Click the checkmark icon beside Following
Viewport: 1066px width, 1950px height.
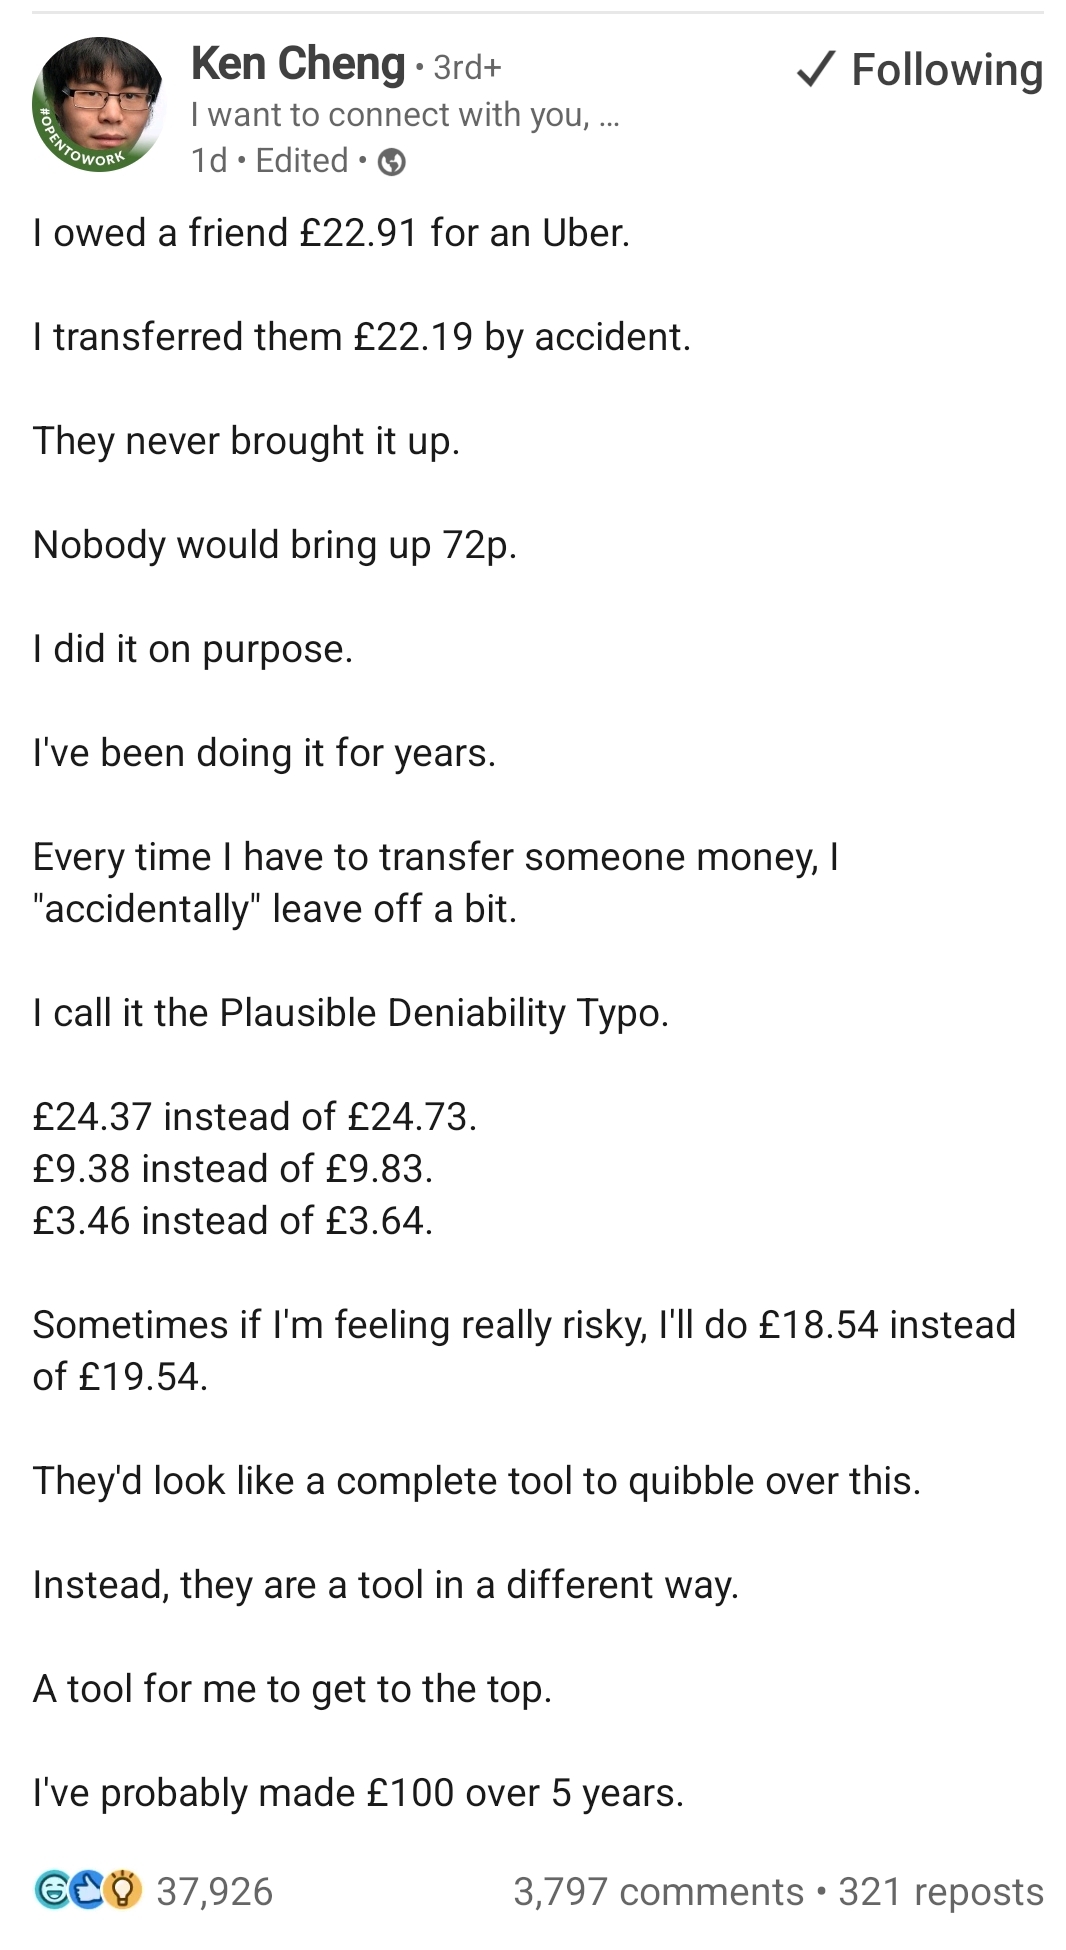point(816,69)
